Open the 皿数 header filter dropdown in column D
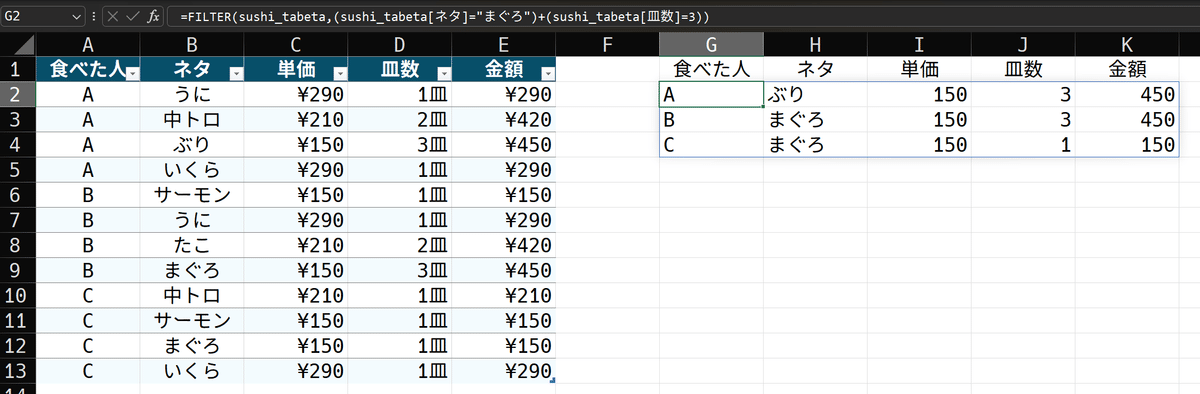 444,74
